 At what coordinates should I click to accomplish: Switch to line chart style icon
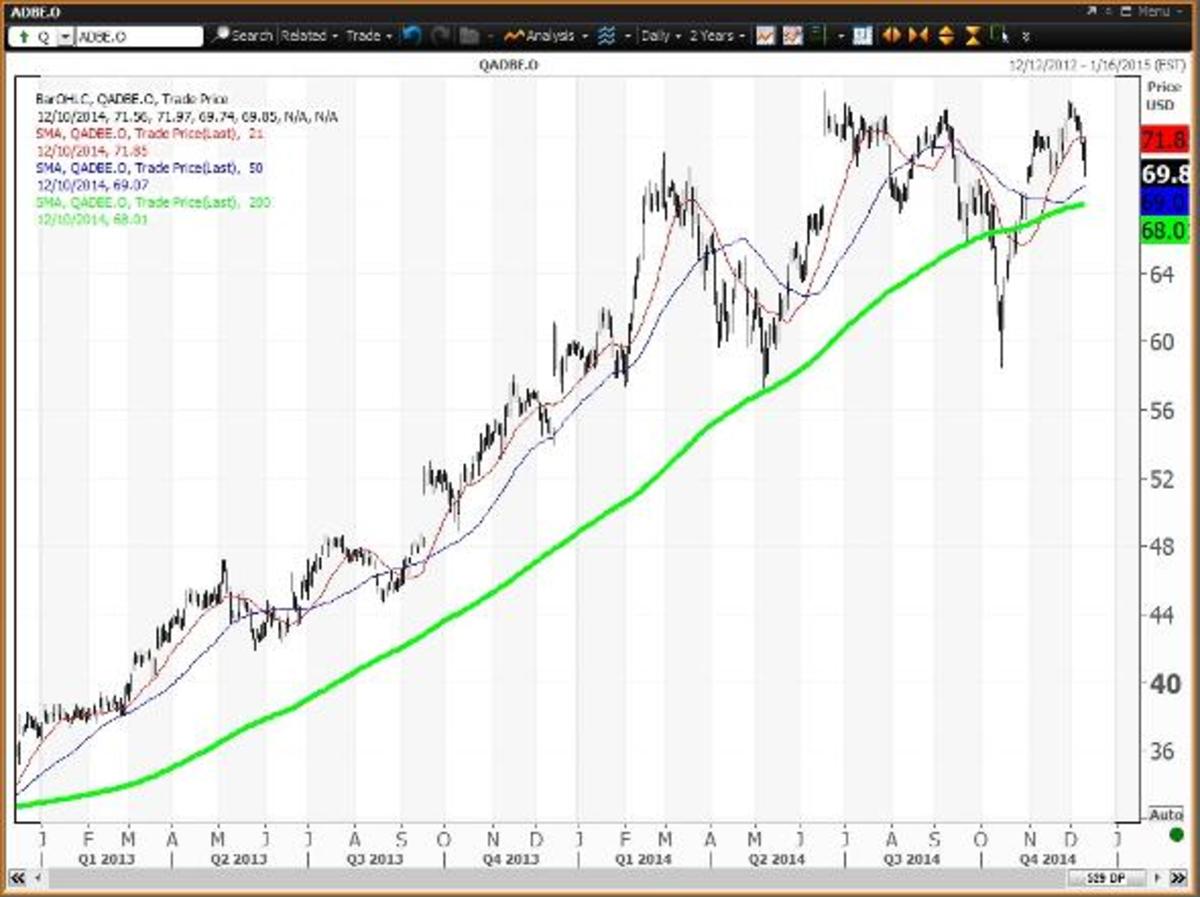pyautogui.click(x=765, y=36)
